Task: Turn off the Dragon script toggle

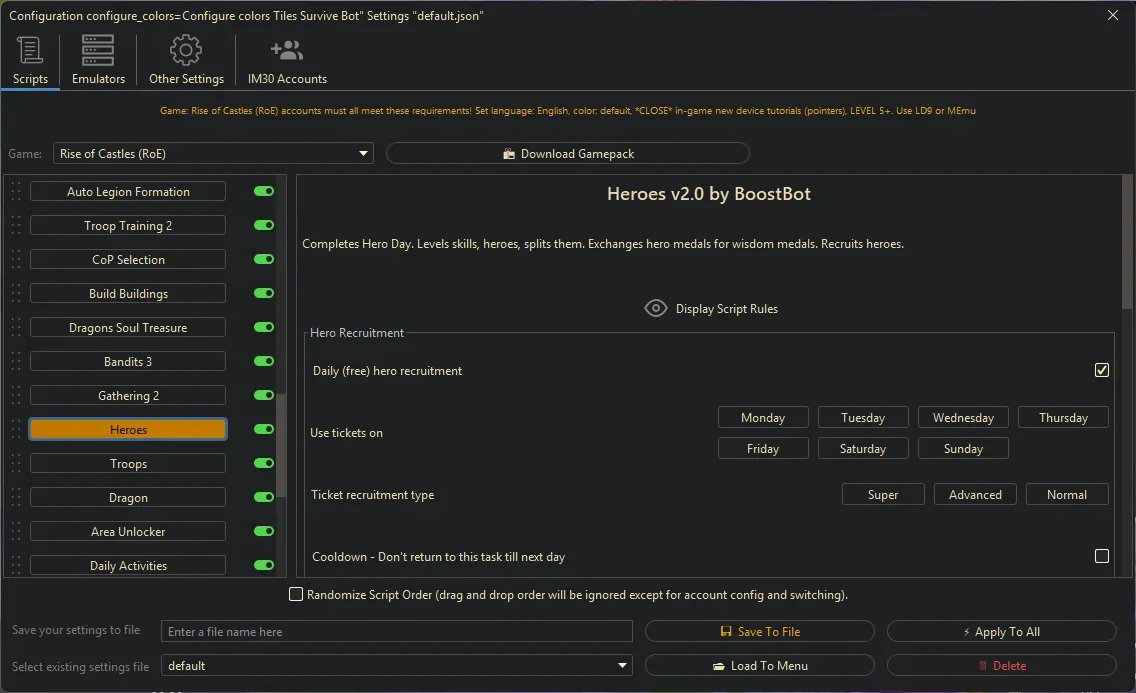Action: pyautogui.click(x=264, y=497)
